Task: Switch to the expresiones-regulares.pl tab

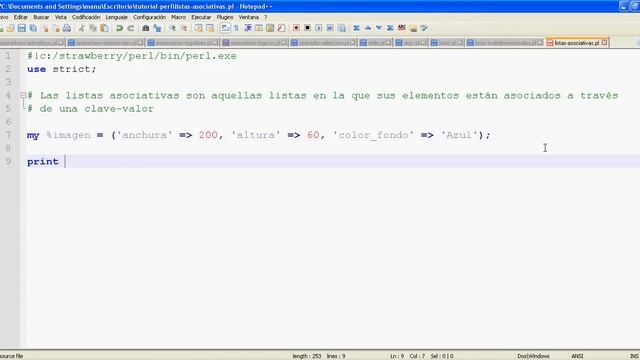Action: pyautogui.click(x=183, y=43)
